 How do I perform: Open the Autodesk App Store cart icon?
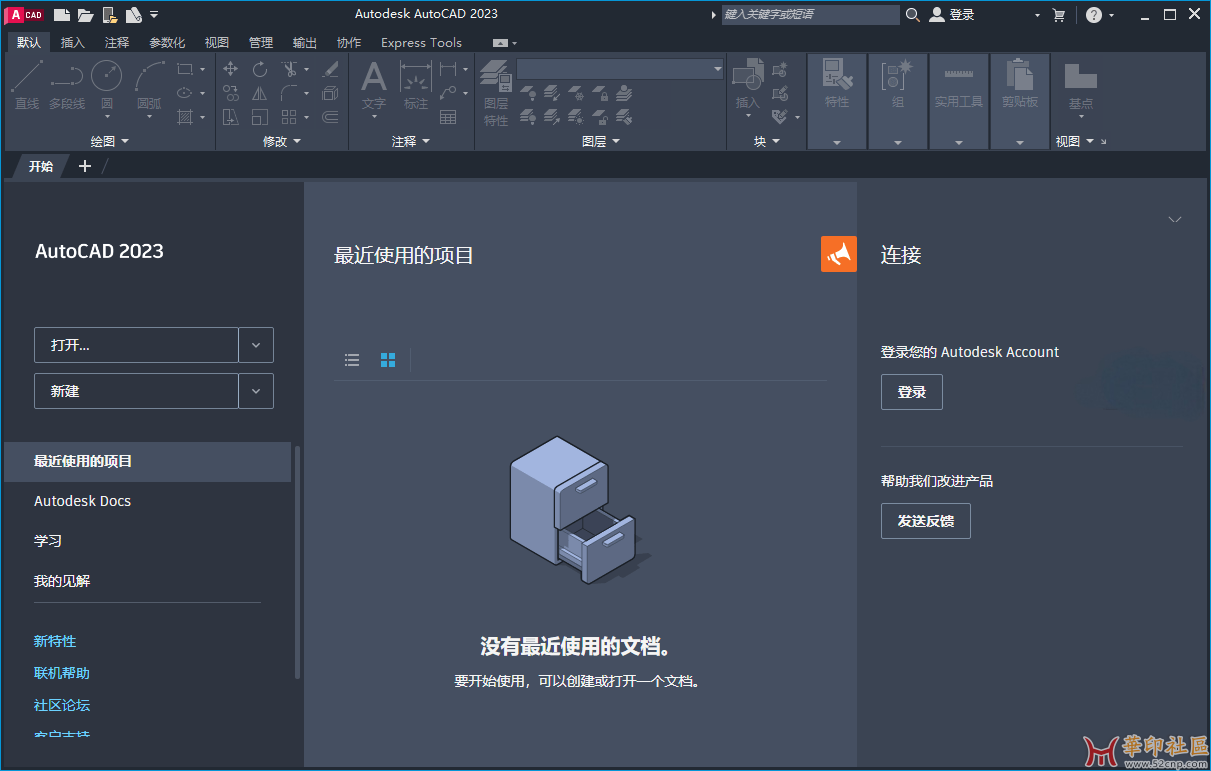pos(1059,15)
